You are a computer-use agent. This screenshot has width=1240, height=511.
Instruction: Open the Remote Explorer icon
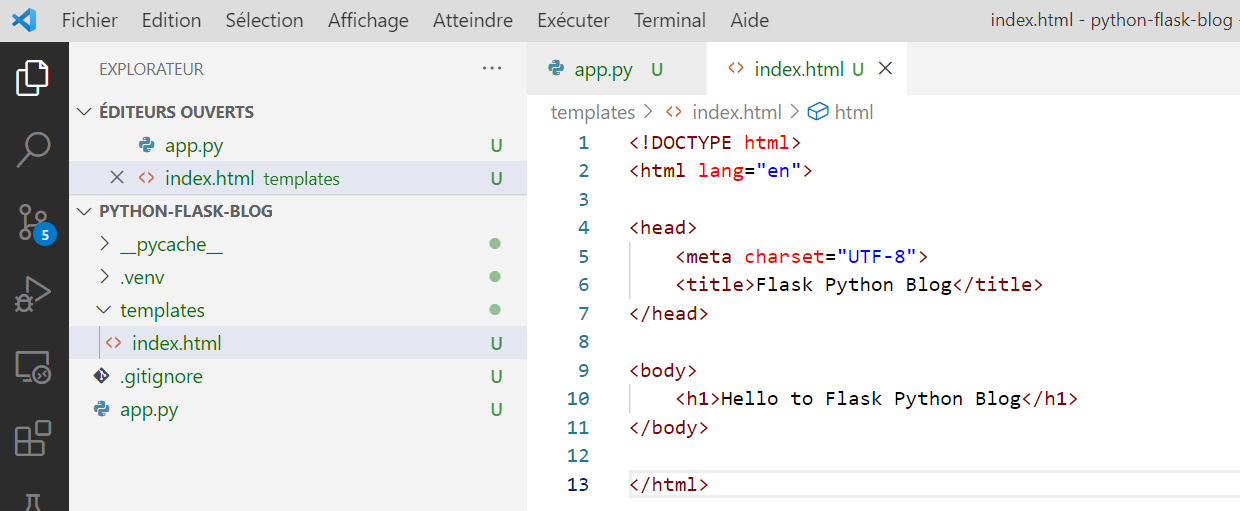(33, 368)
